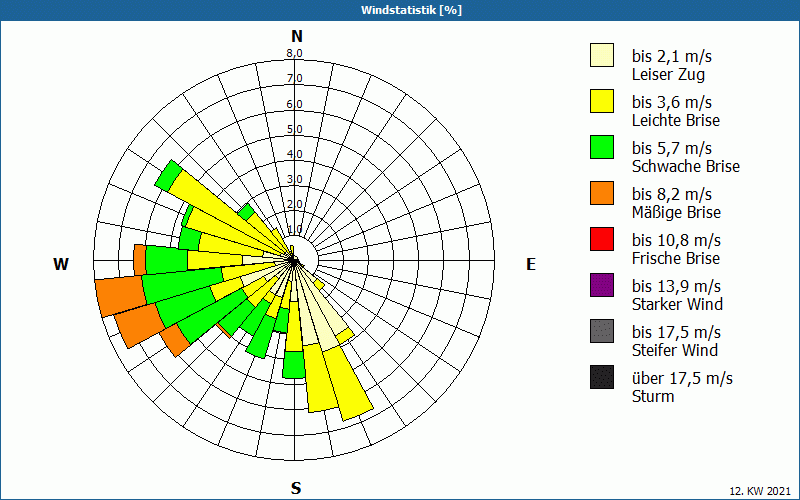The image size is (800, 500).
Task: Click the 'N' compass label
Action: pyautogui.click(x=297, y=36)
